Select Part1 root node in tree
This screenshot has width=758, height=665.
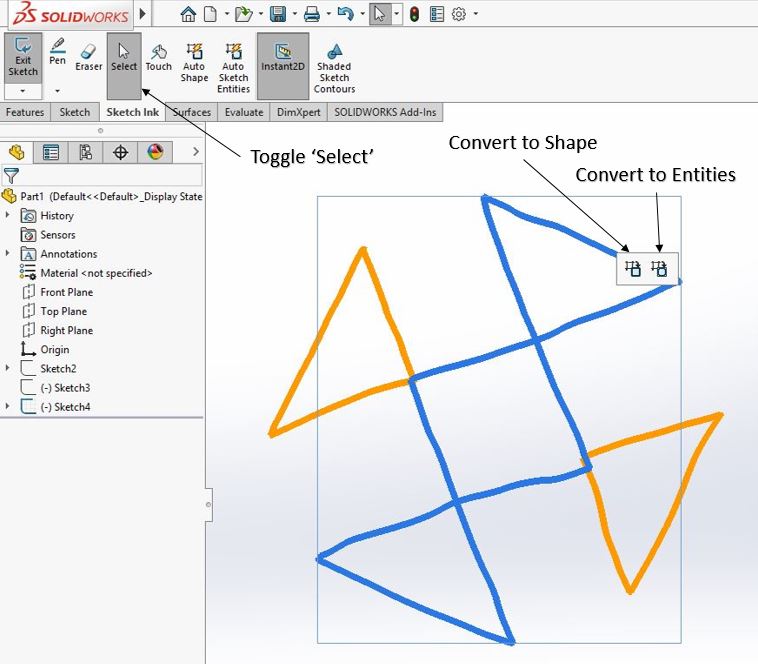(102, 197)
